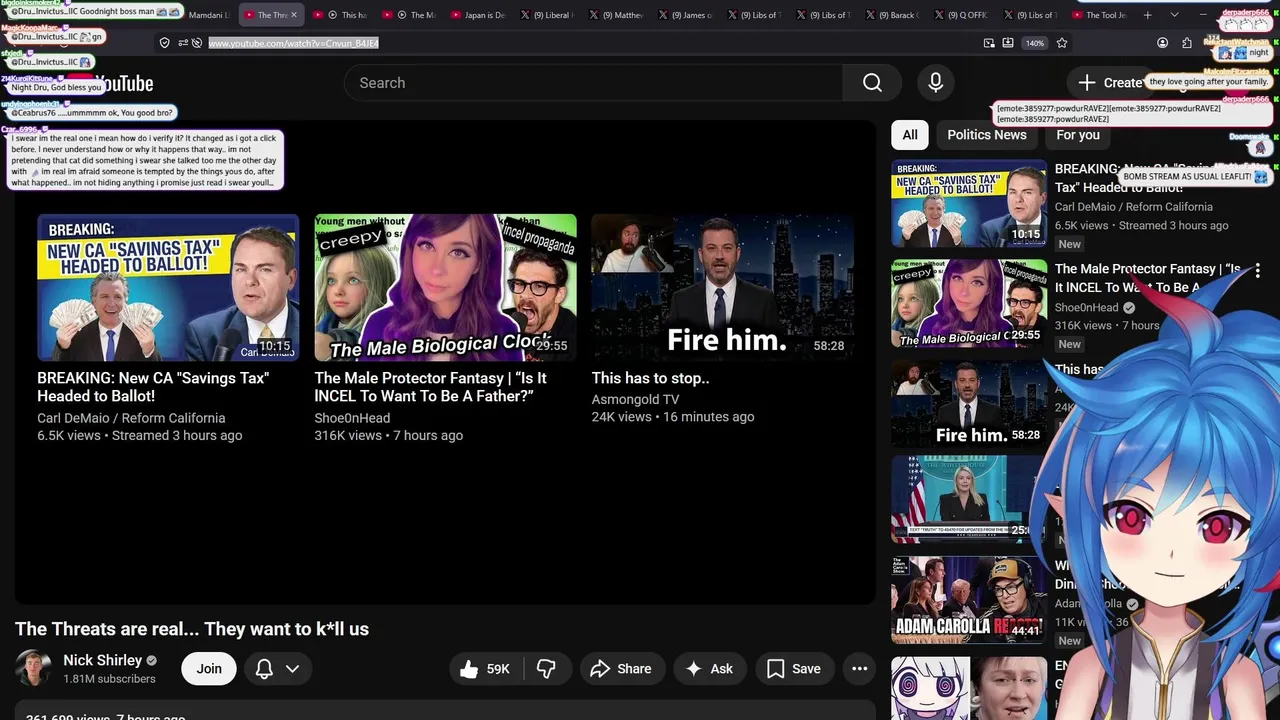Open Nick Shirley channel name link
Viewport: 1280px width, 720px height.
[x=103, y=660]
